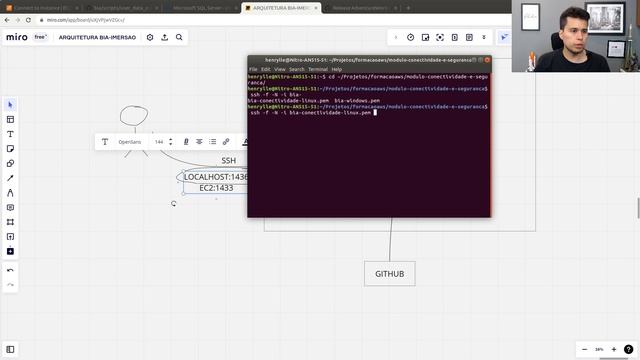Go back in browser
The image size is (640, 360).
7,20
